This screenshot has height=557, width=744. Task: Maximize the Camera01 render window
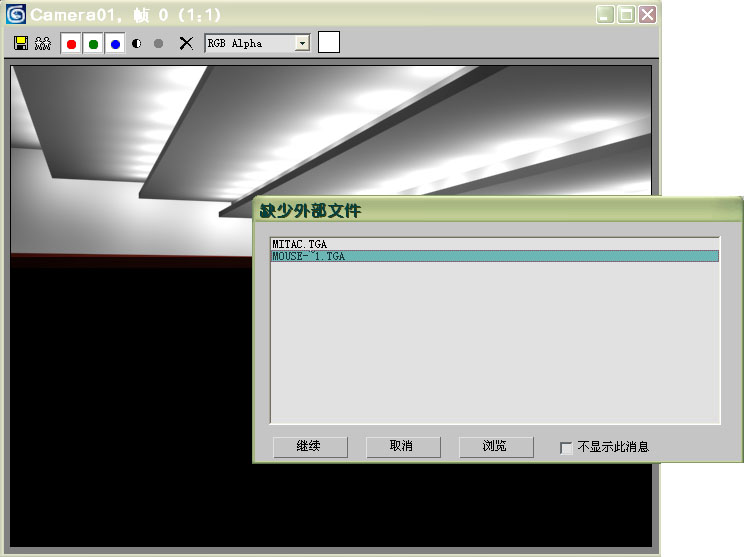626,15
